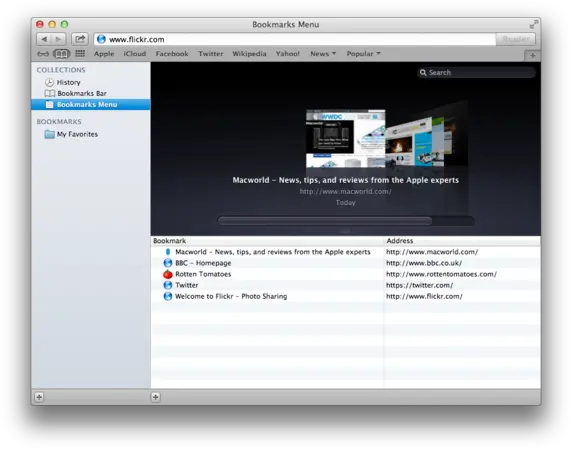Add a collection with sidebar plus button
The height and width of the screenshot is (449, 571).
[39, 397]
